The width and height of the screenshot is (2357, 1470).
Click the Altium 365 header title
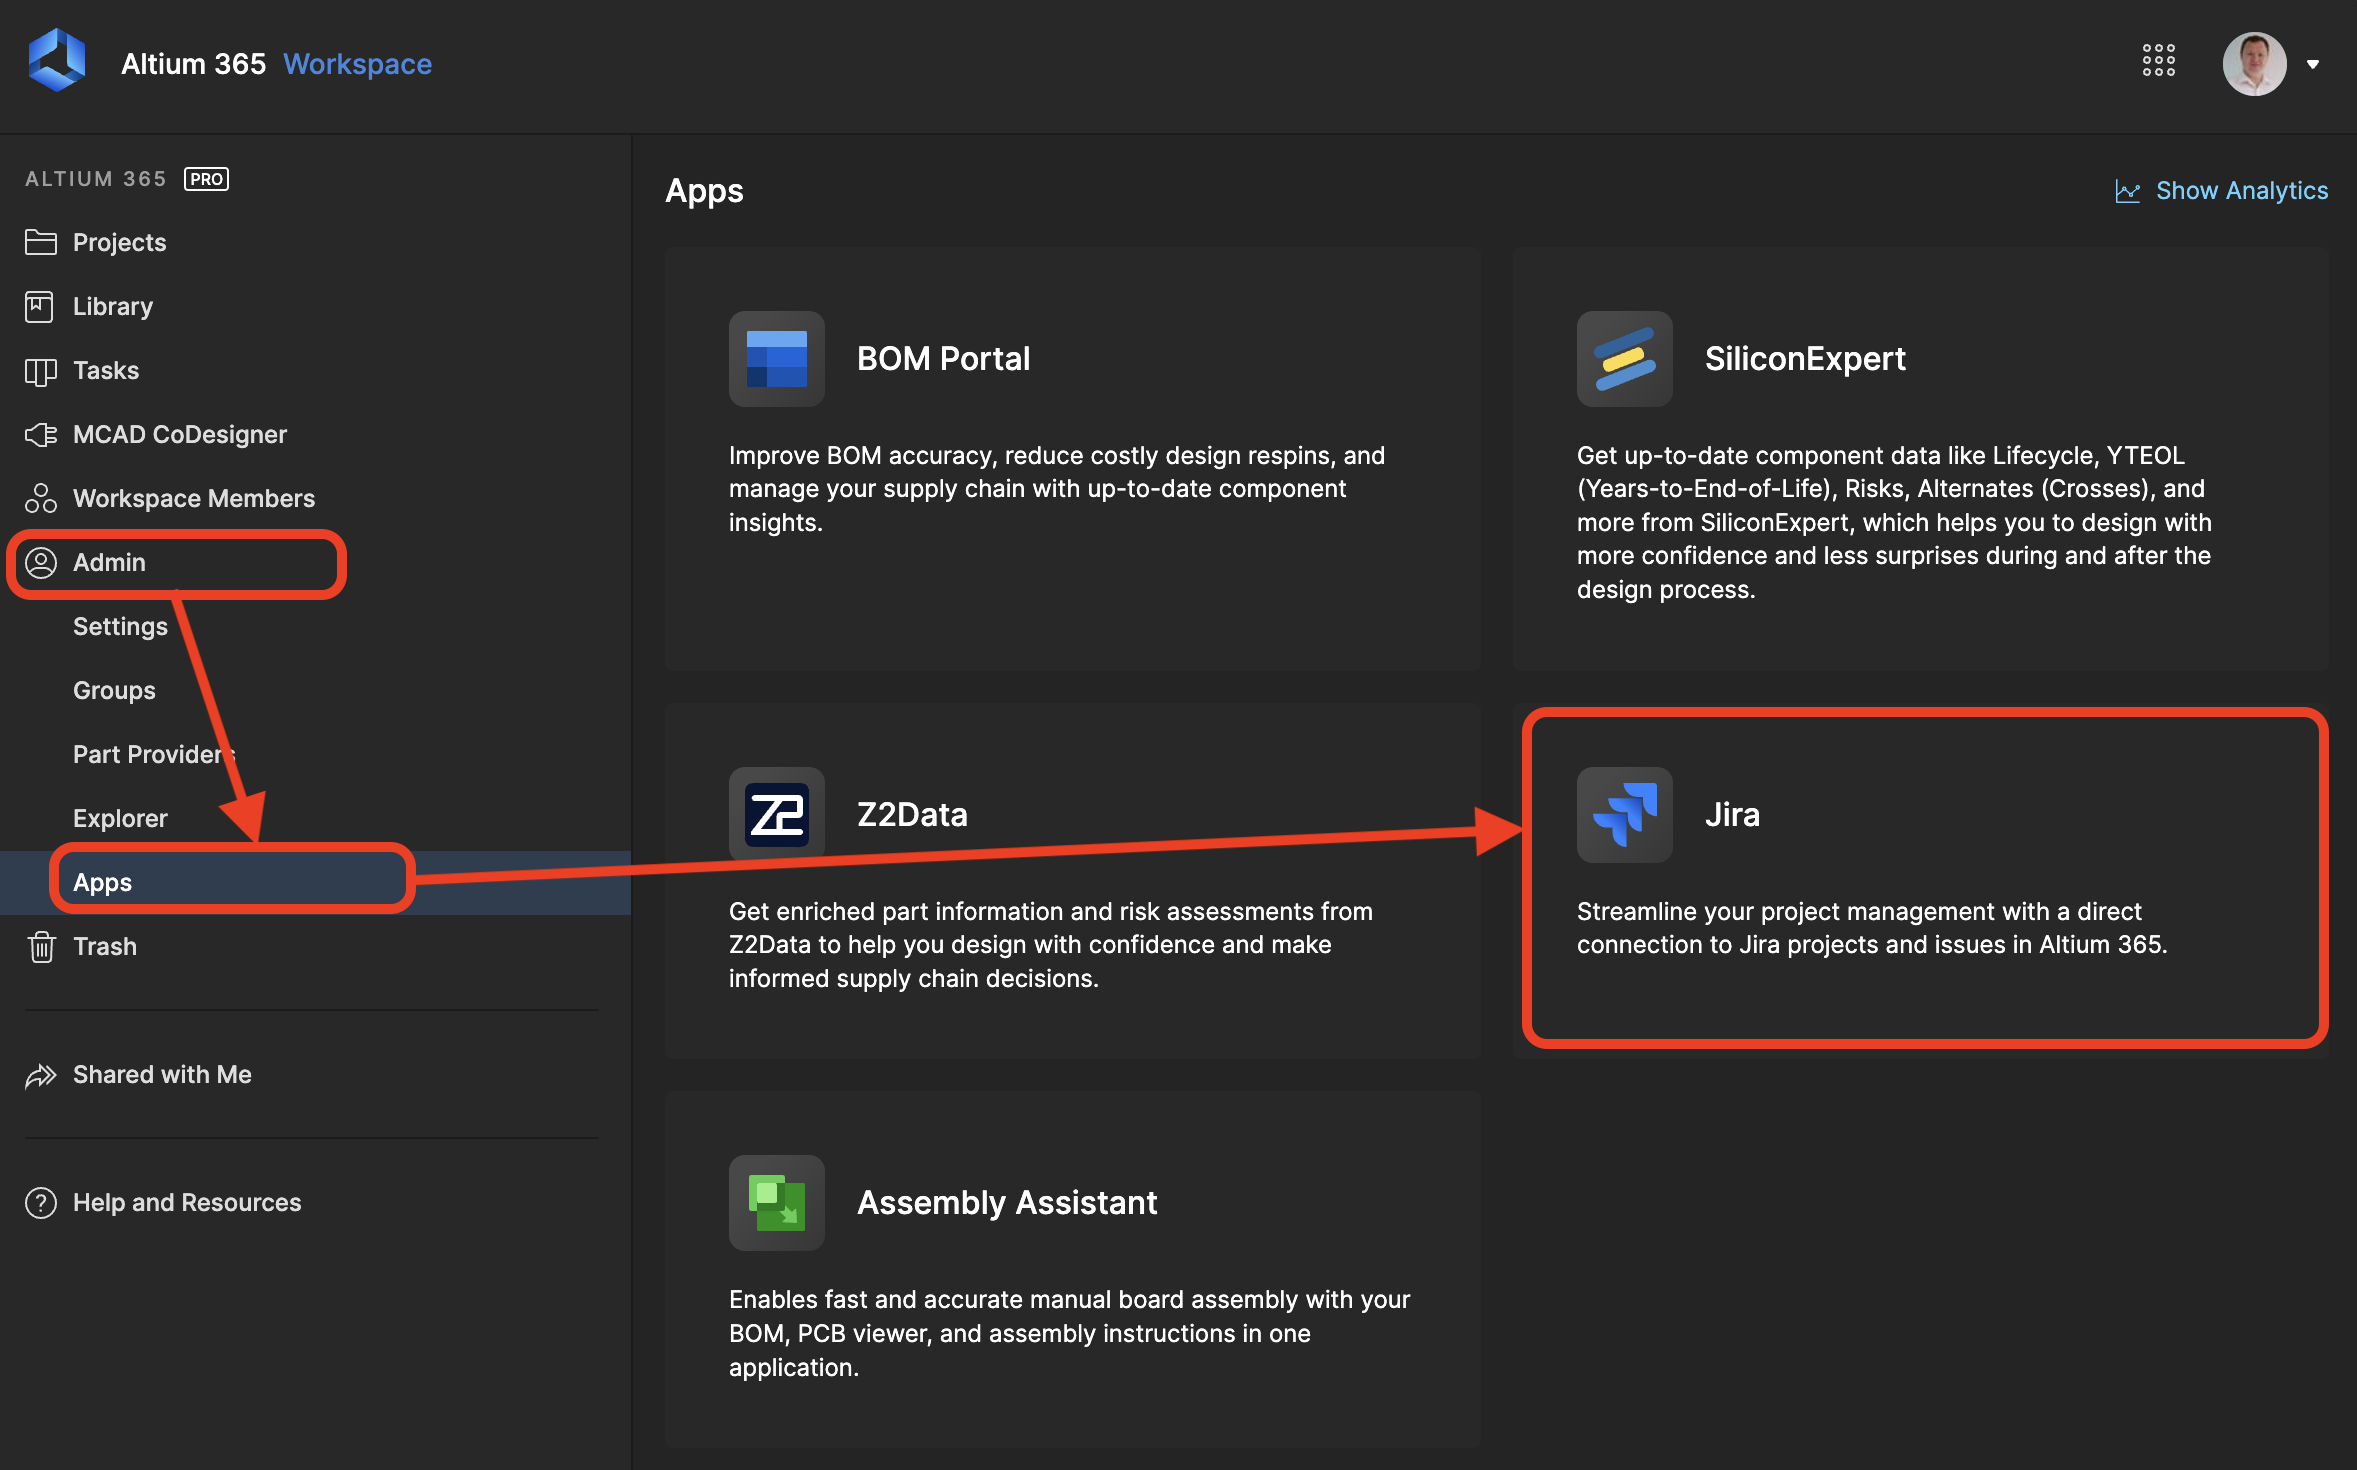coord(193,64)
